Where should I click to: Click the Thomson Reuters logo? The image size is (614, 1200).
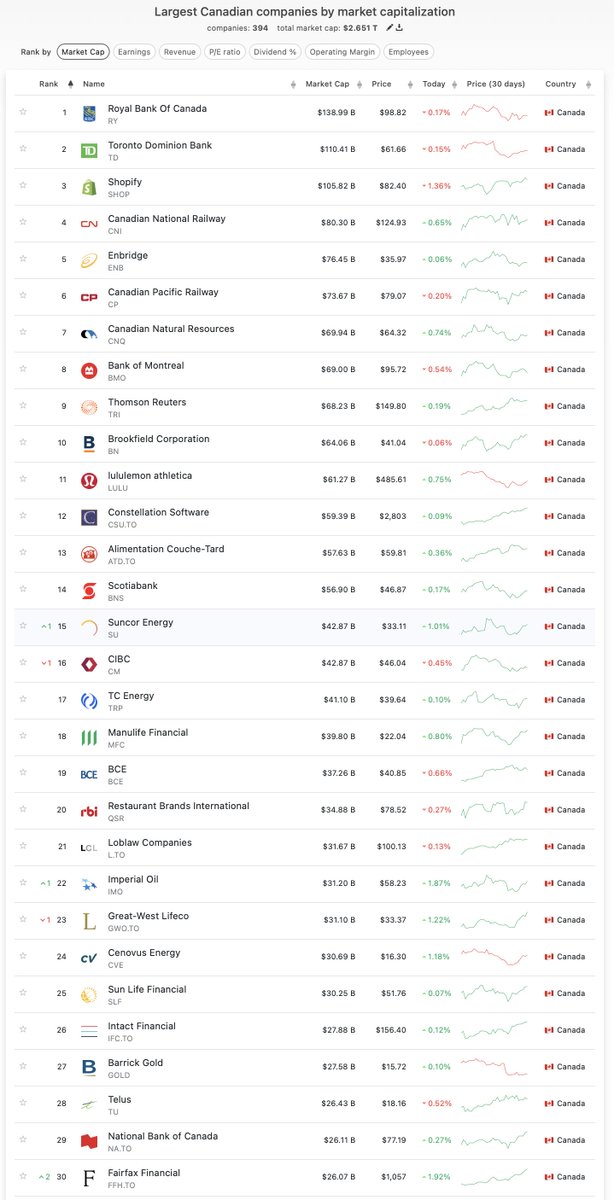click(x=88, y=407)
